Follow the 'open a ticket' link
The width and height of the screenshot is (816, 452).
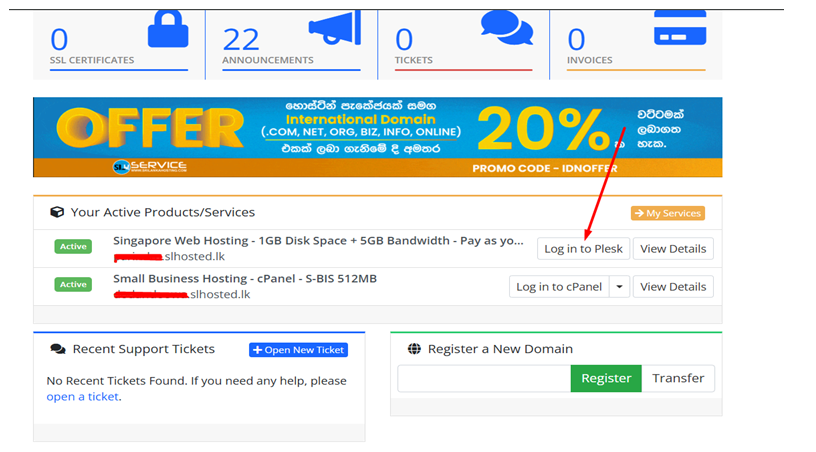82,396
